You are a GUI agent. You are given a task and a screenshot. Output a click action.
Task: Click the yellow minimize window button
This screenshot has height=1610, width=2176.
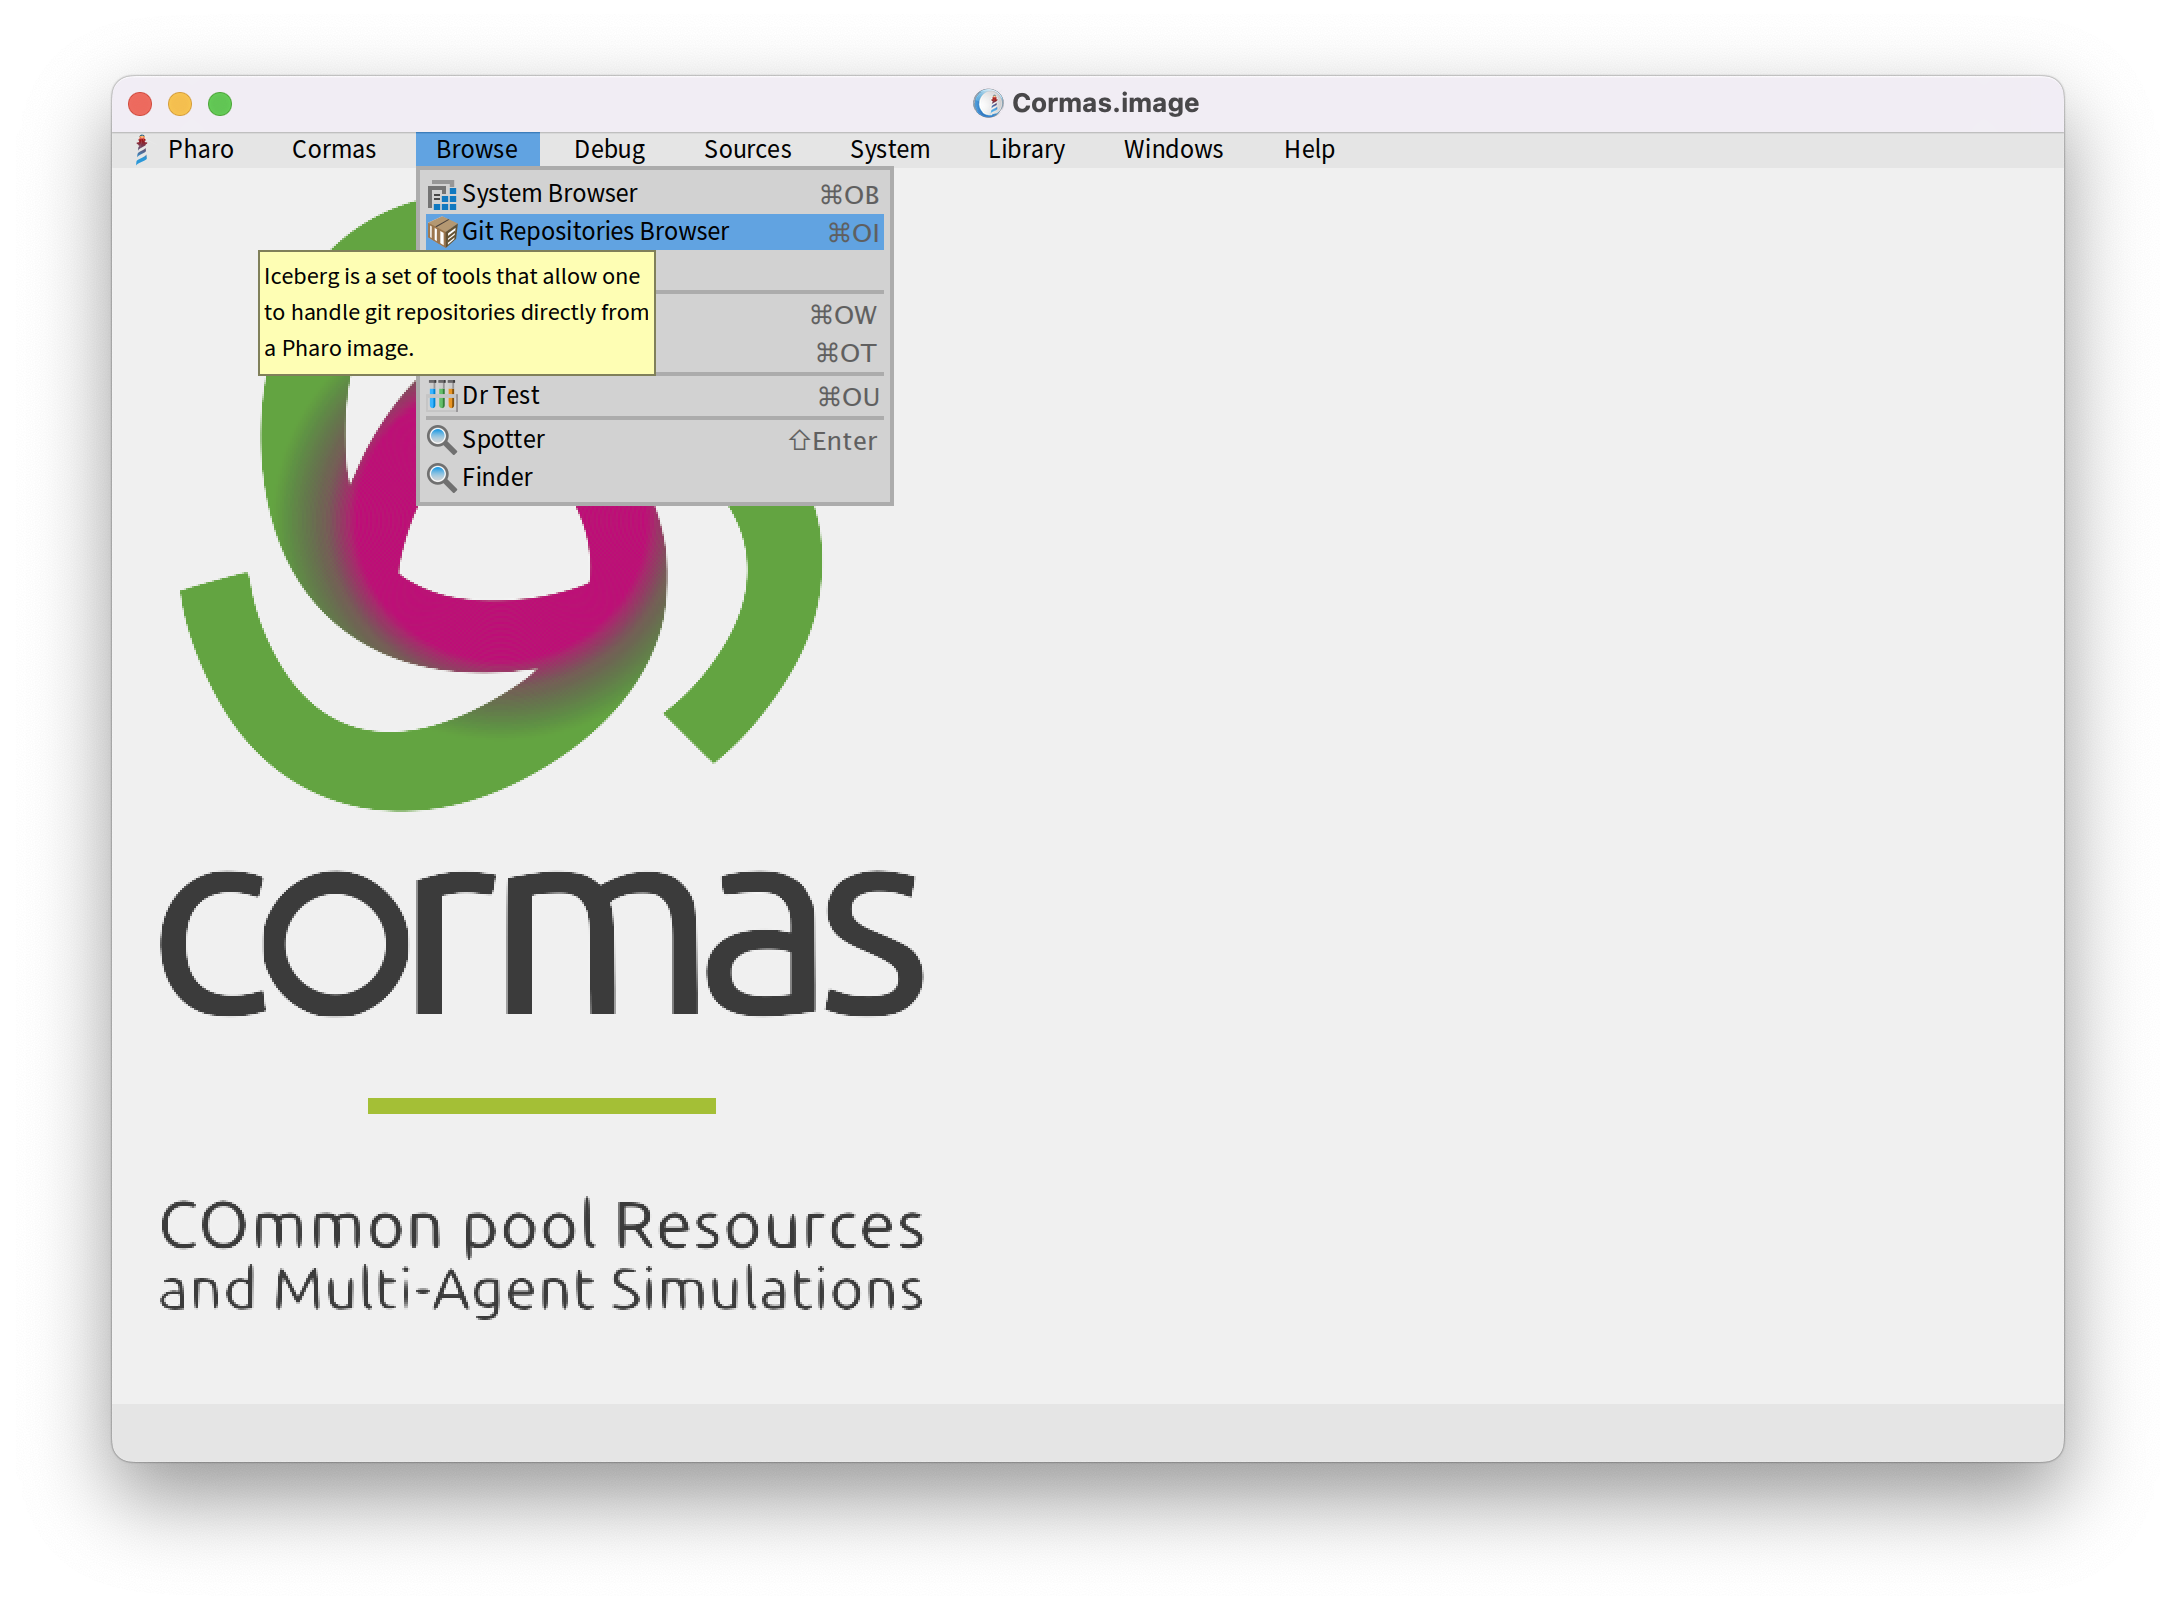pyautogui.click(x=180, y=104)
